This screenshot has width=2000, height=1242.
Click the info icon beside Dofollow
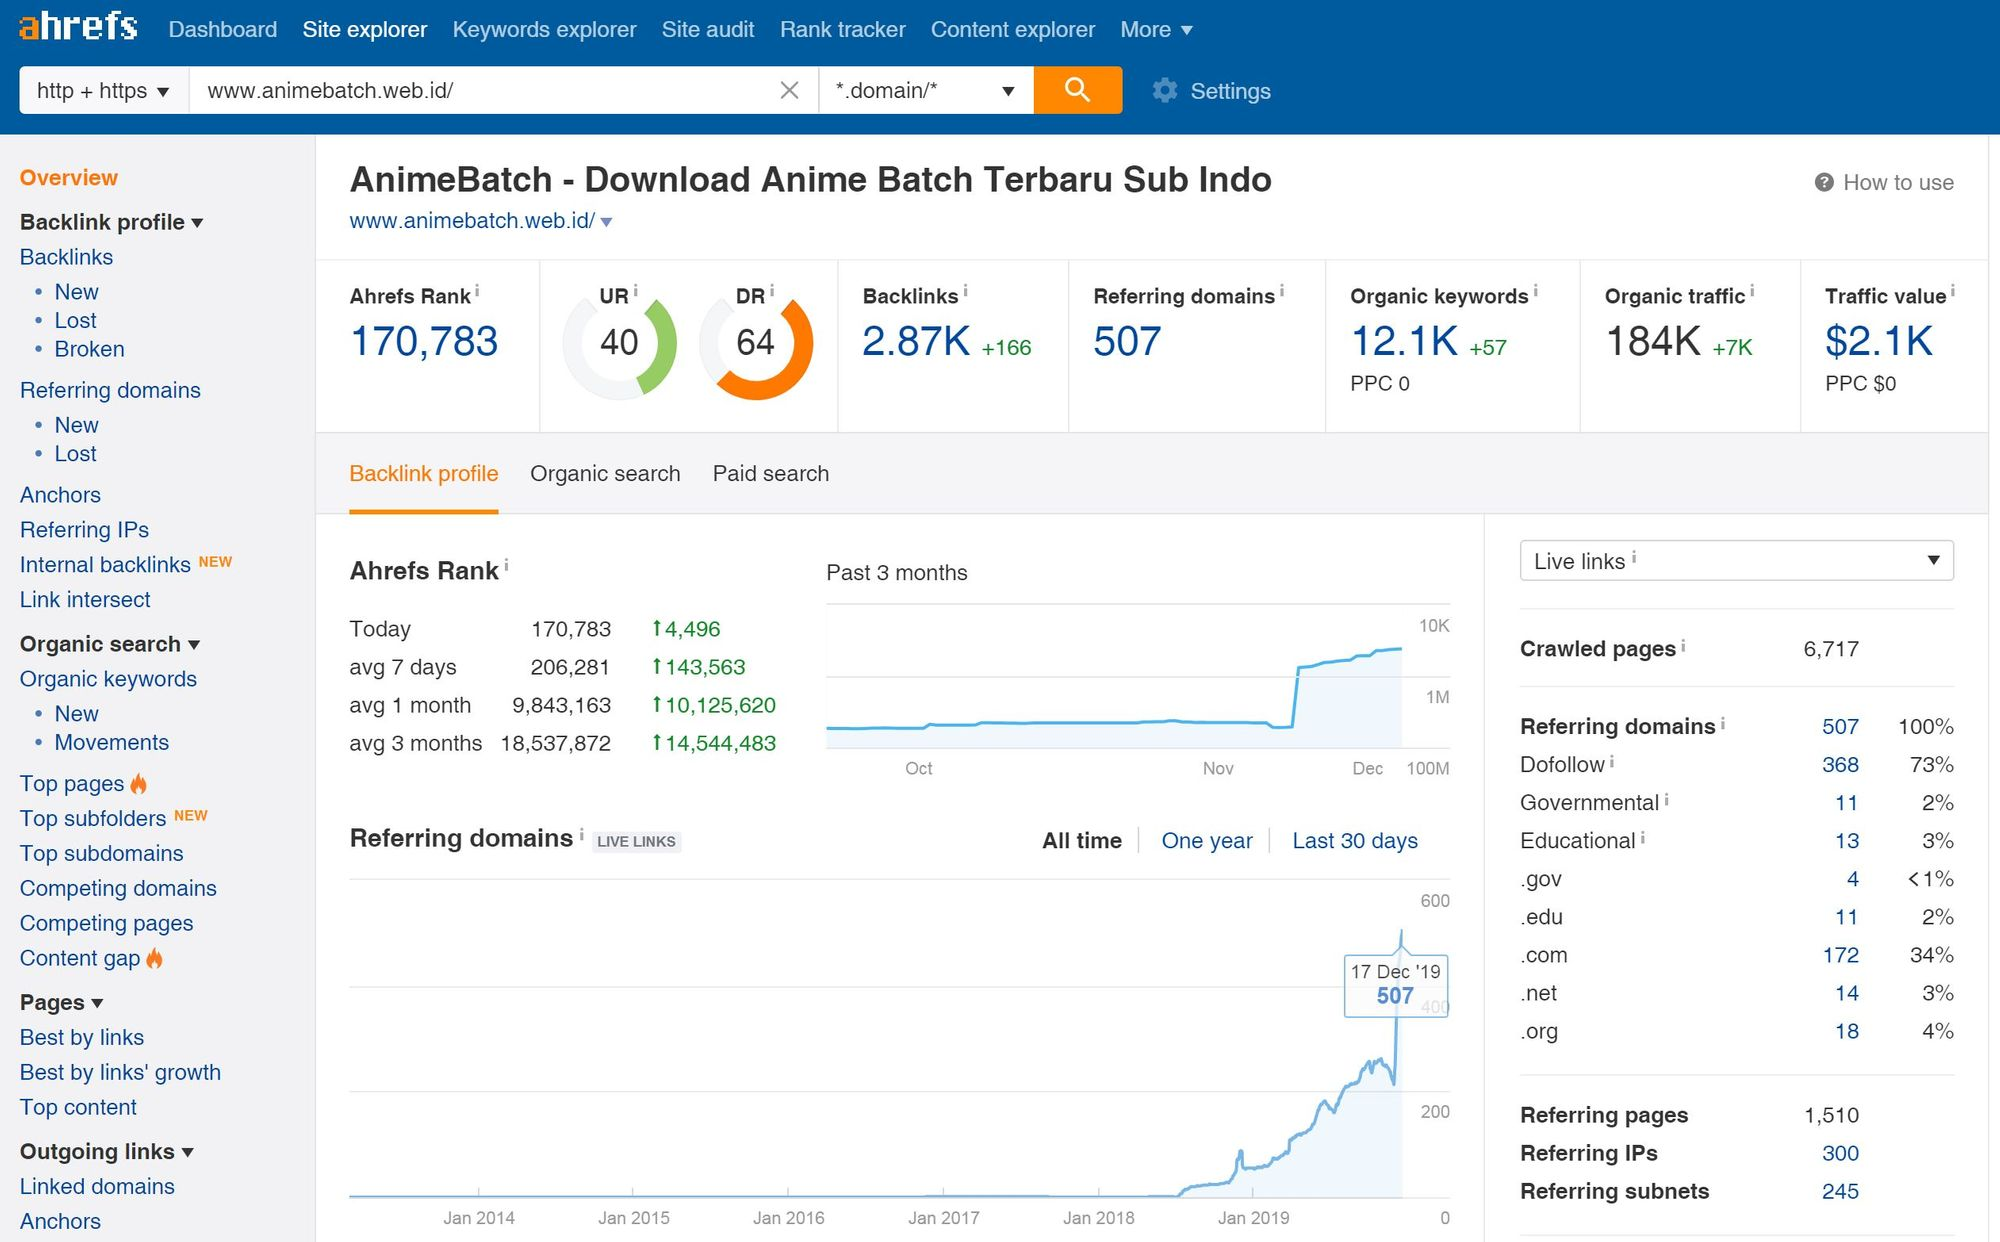coord(1611,762)
